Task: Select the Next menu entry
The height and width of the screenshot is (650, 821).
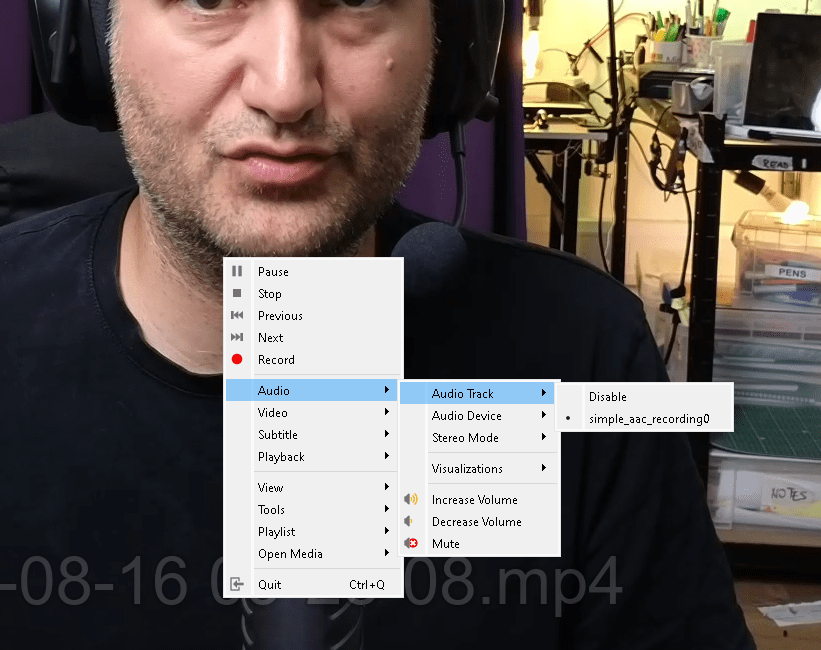Action: coord(313,337)
